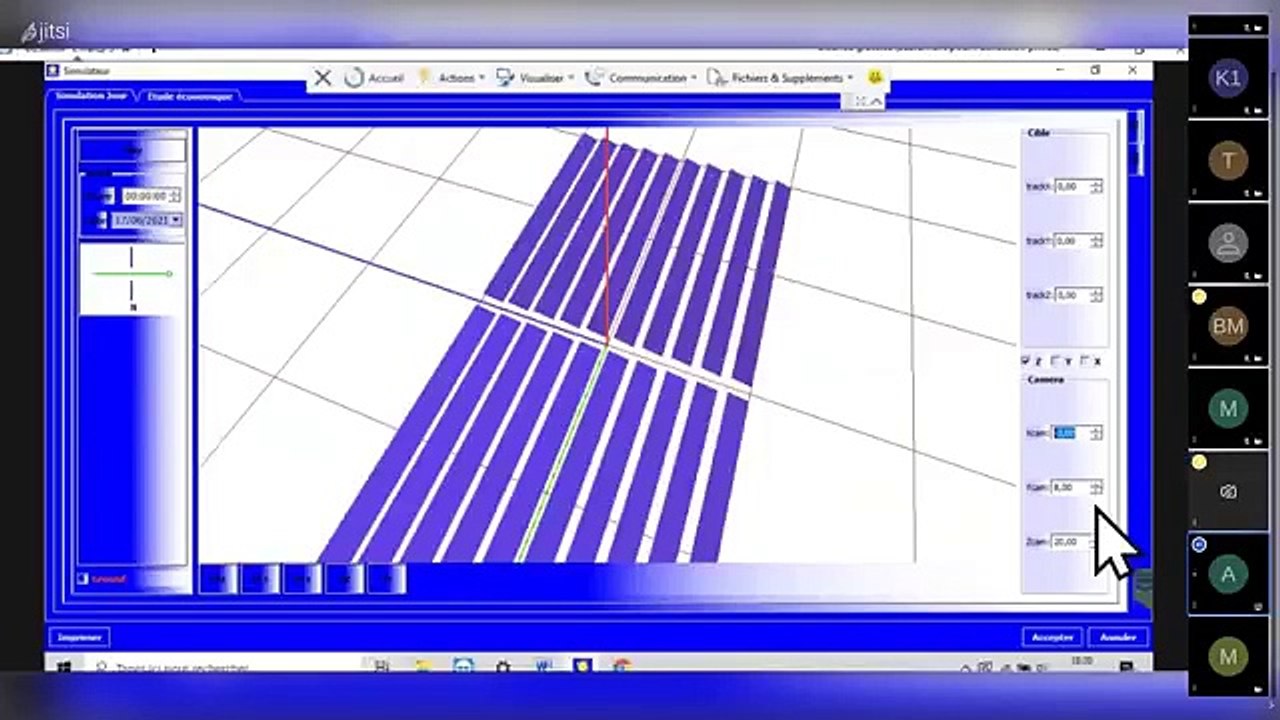Screen dimensions: 1280x720
Task: Open the Accueil home icon
Action: (x=353, y=78)
